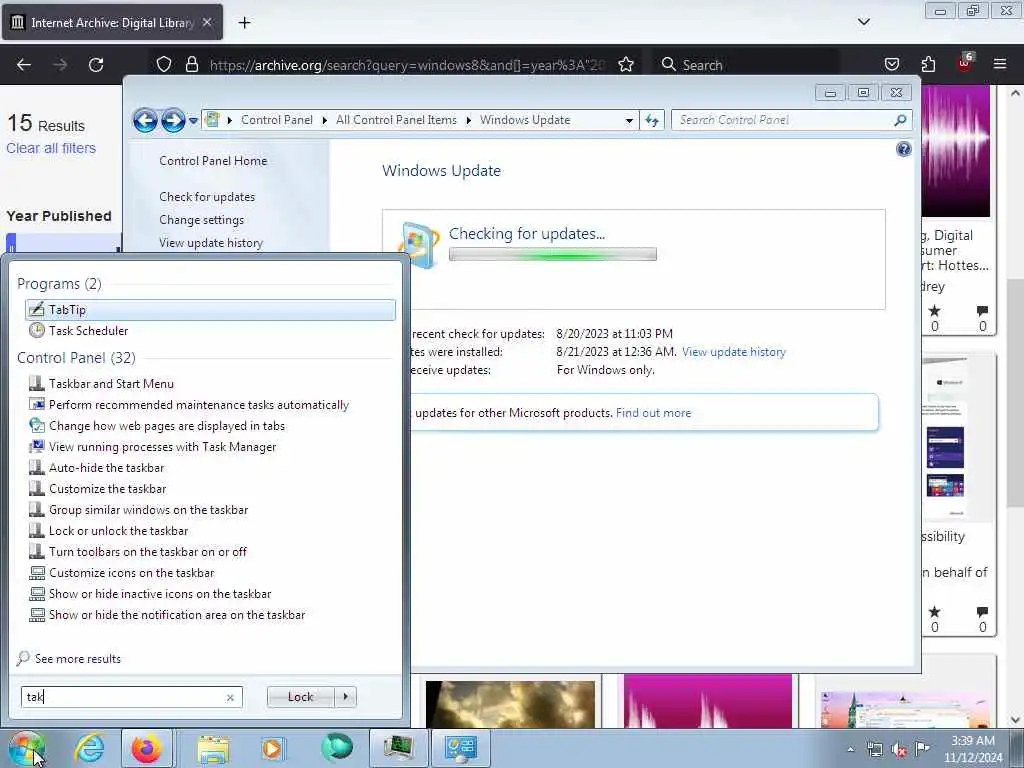
Task: Click Check for updates link
Action: pyautogui.click(x=207, y=197)
